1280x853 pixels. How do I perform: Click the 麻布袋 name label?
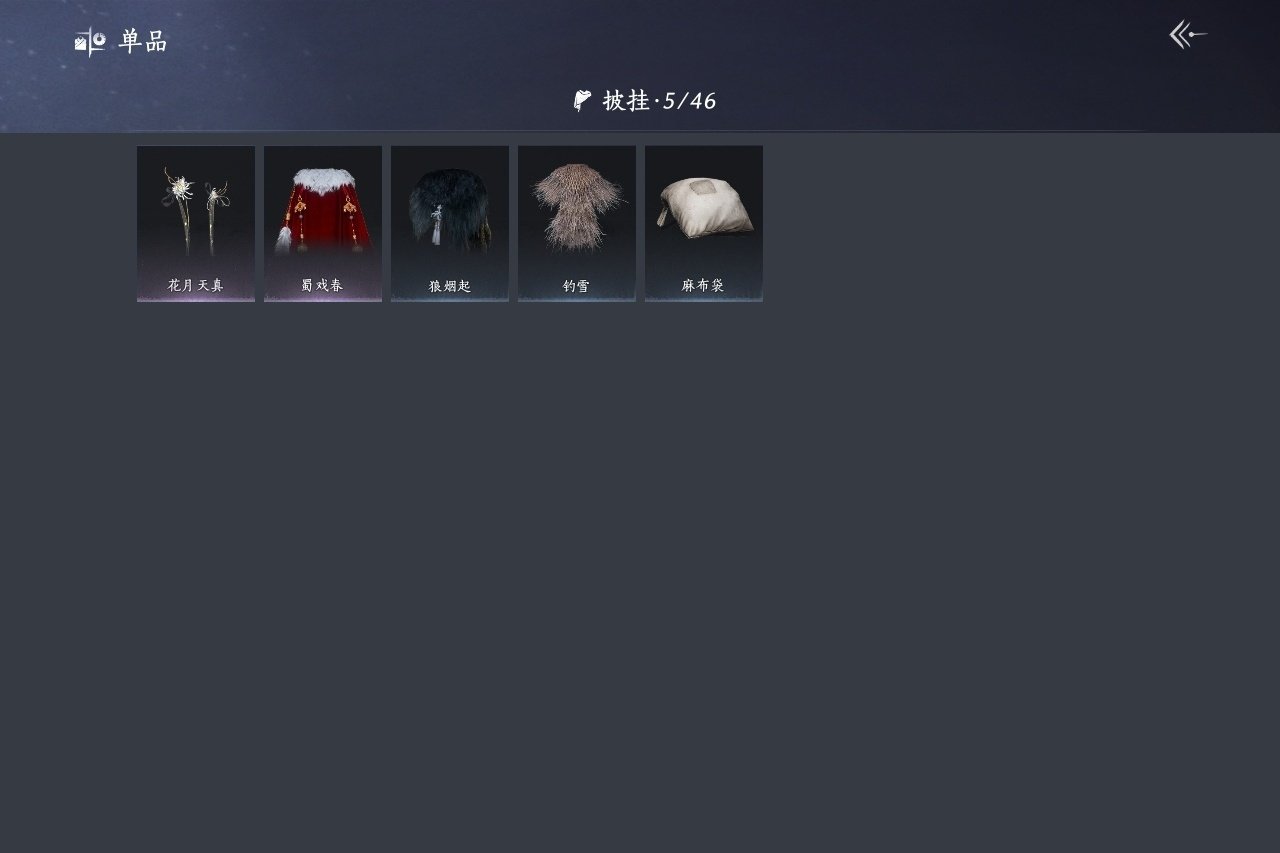tap(704, 286)
